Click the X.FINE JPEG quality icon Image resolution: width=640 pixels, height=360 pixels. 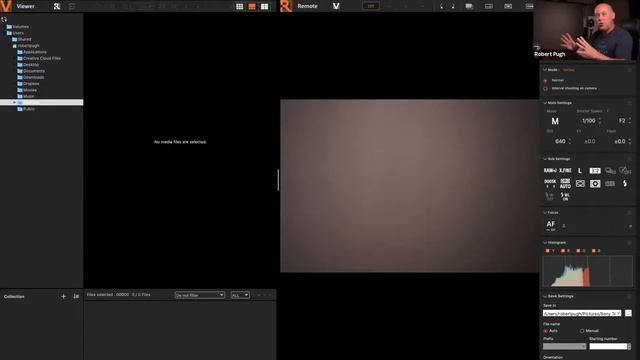[565, 170]
